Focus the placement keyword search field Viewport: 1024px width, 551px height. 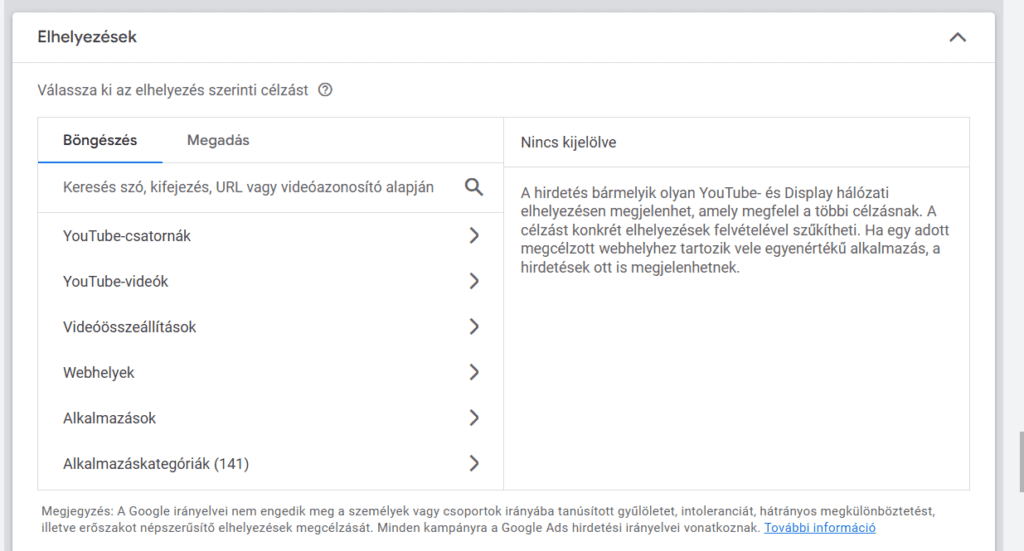(248, 188)
